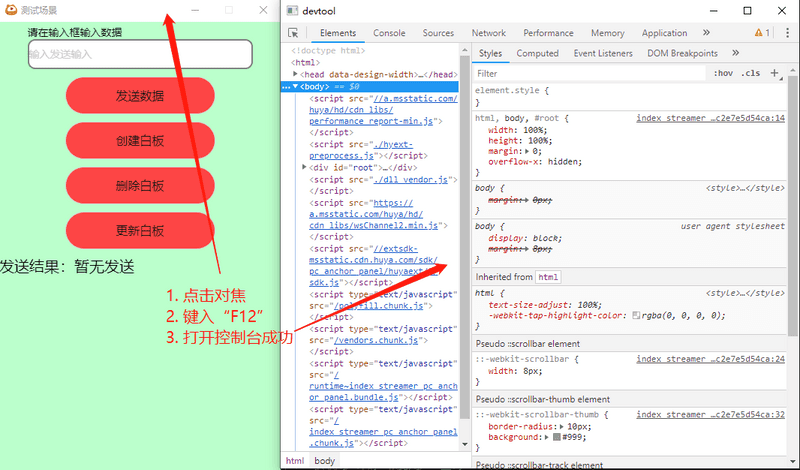The image size is (800, 470).
Task: Focus the 输入发送输入 text box
Action: tap(140, 54)
